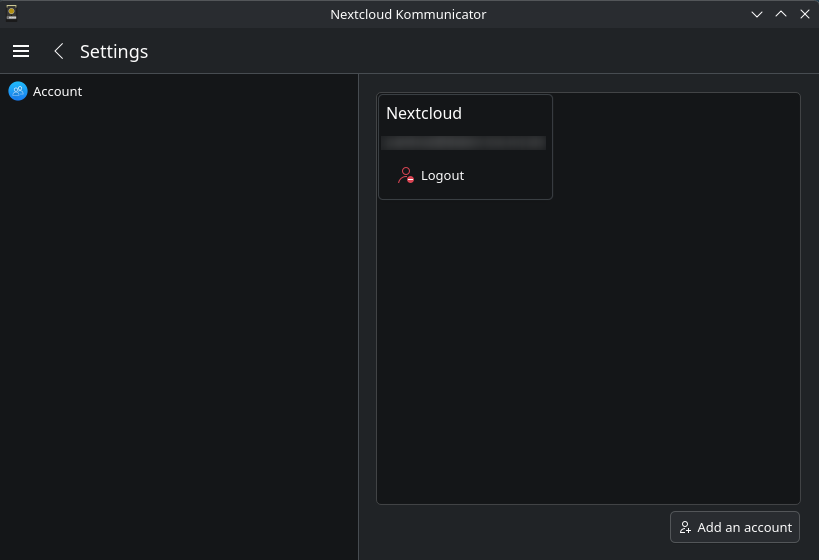Click the Add an account button
Image resolution: width=819 pixels, height=560 pixels.
coord(734,527)
